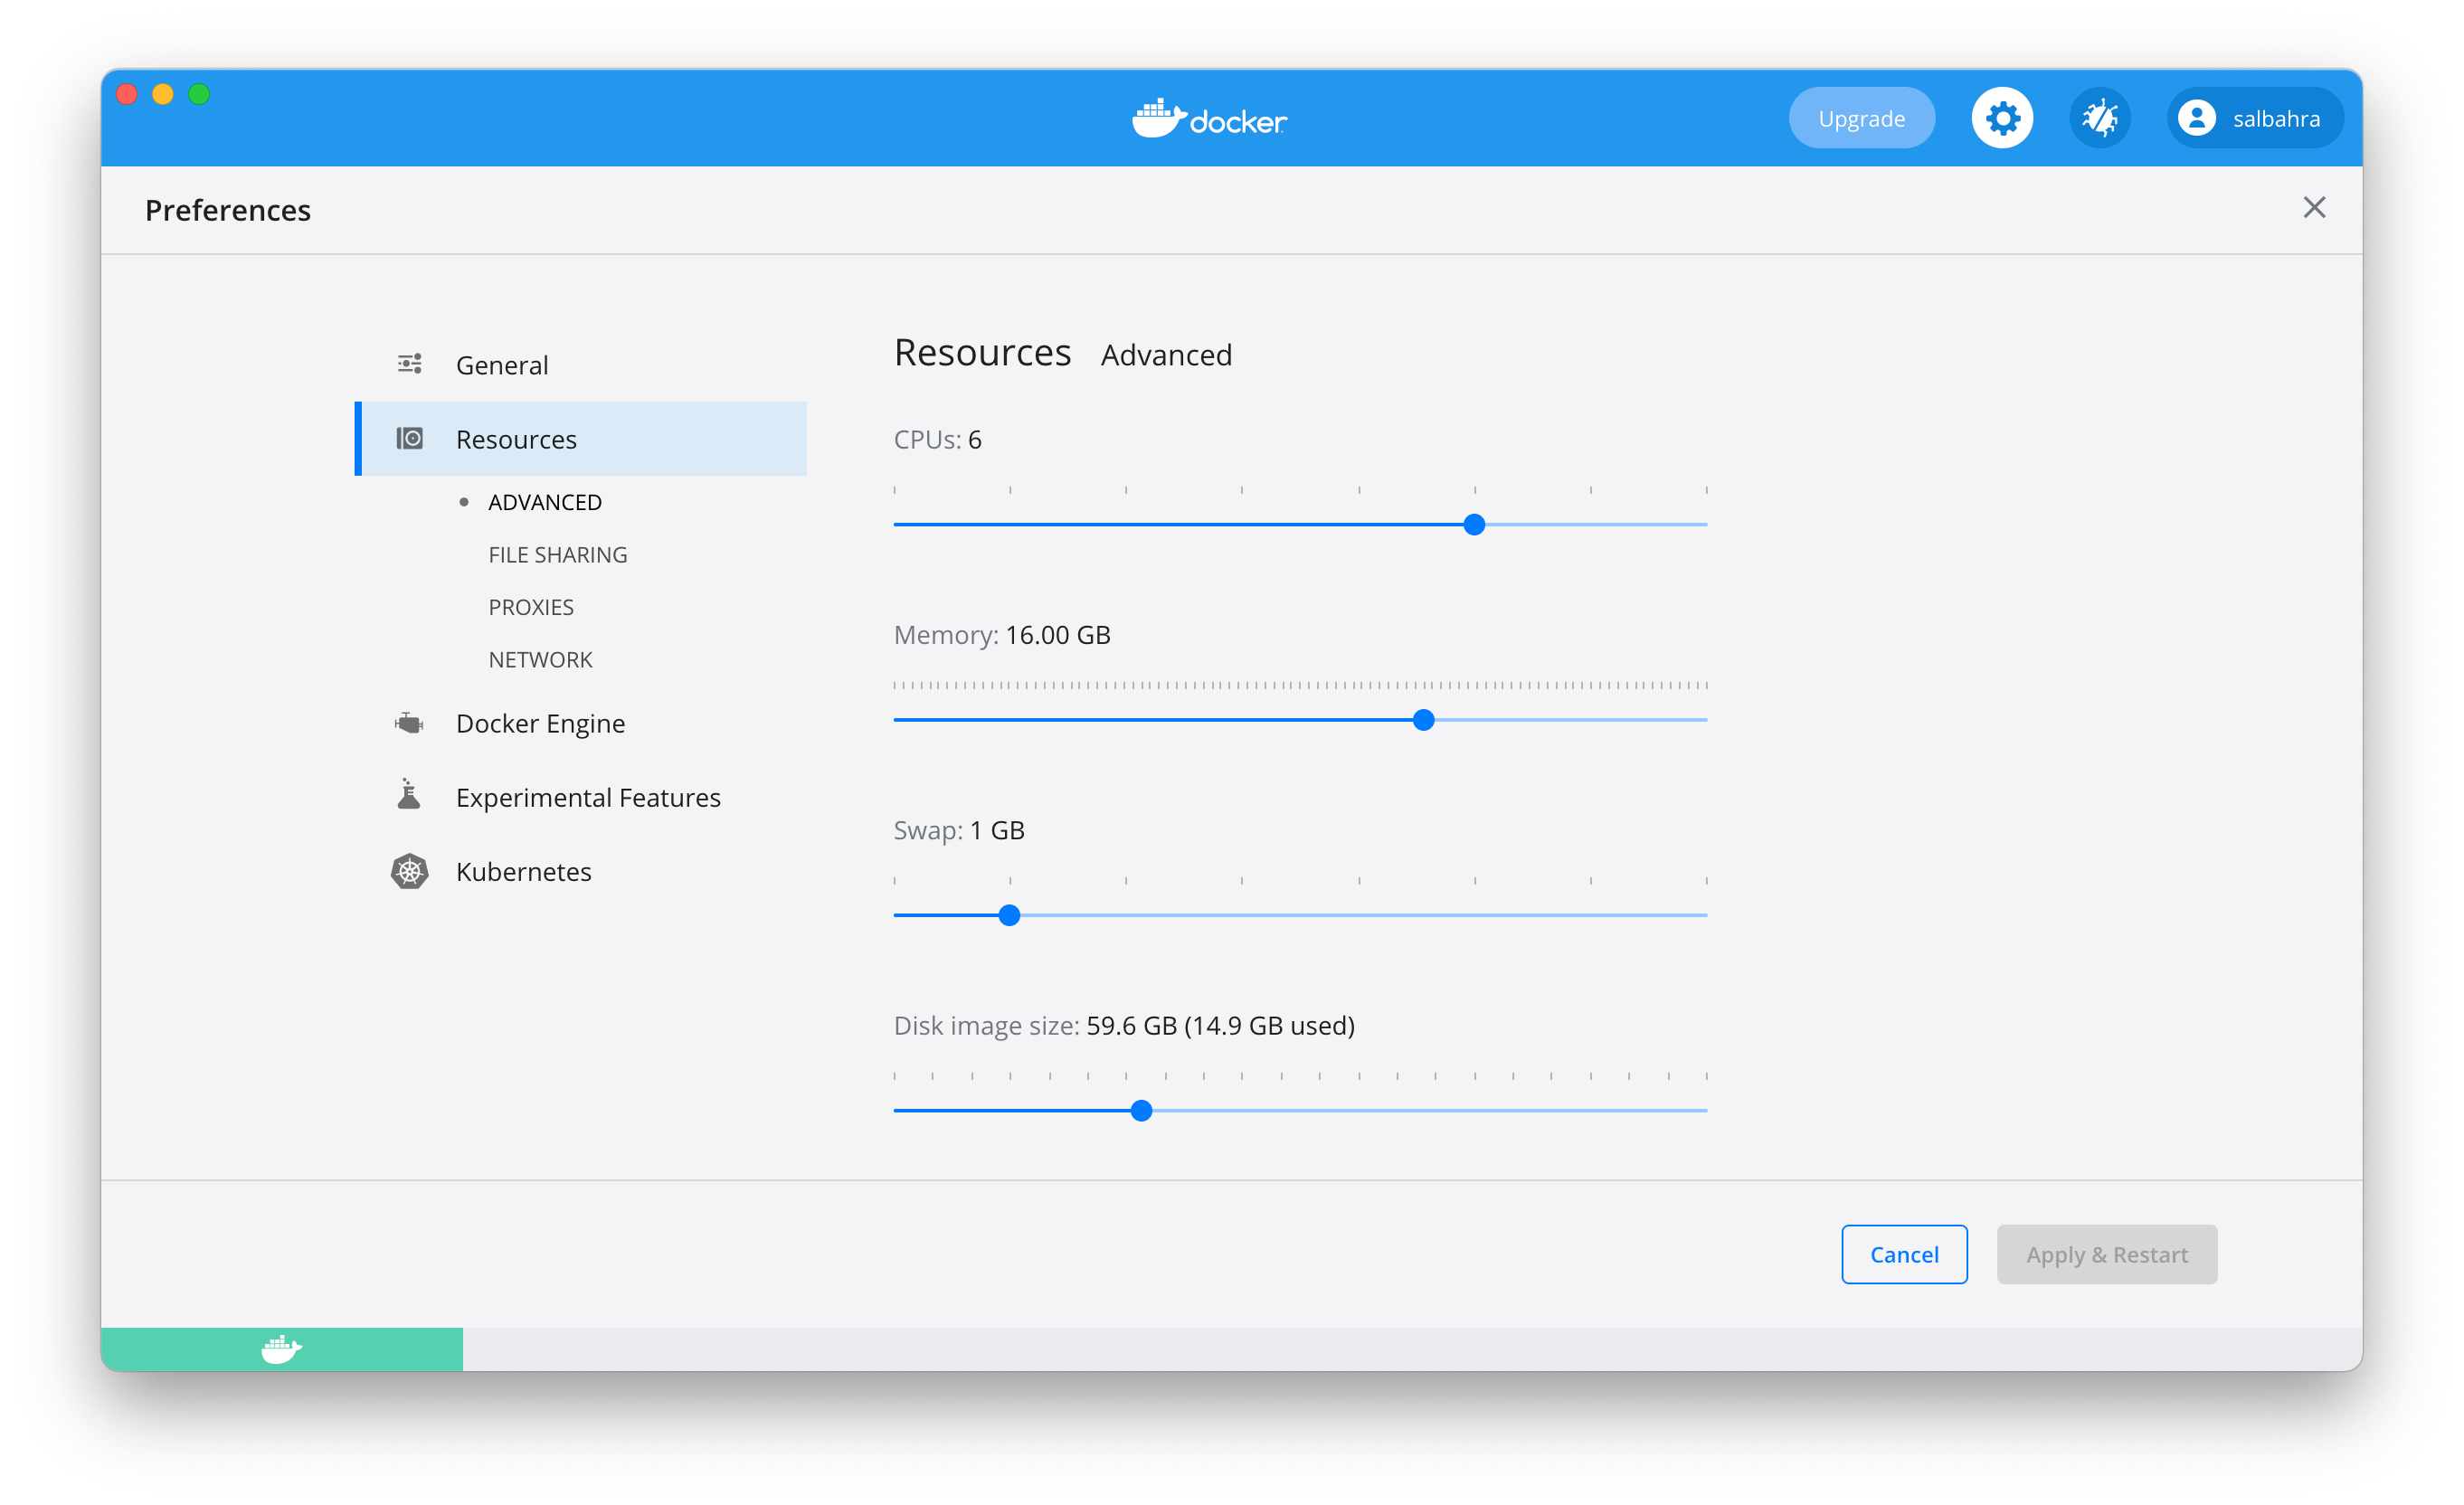The width and height of the screenshot is (2464, 1505).
Task: Click the CPUs slider handle
Action: (x=1473, y=524)
